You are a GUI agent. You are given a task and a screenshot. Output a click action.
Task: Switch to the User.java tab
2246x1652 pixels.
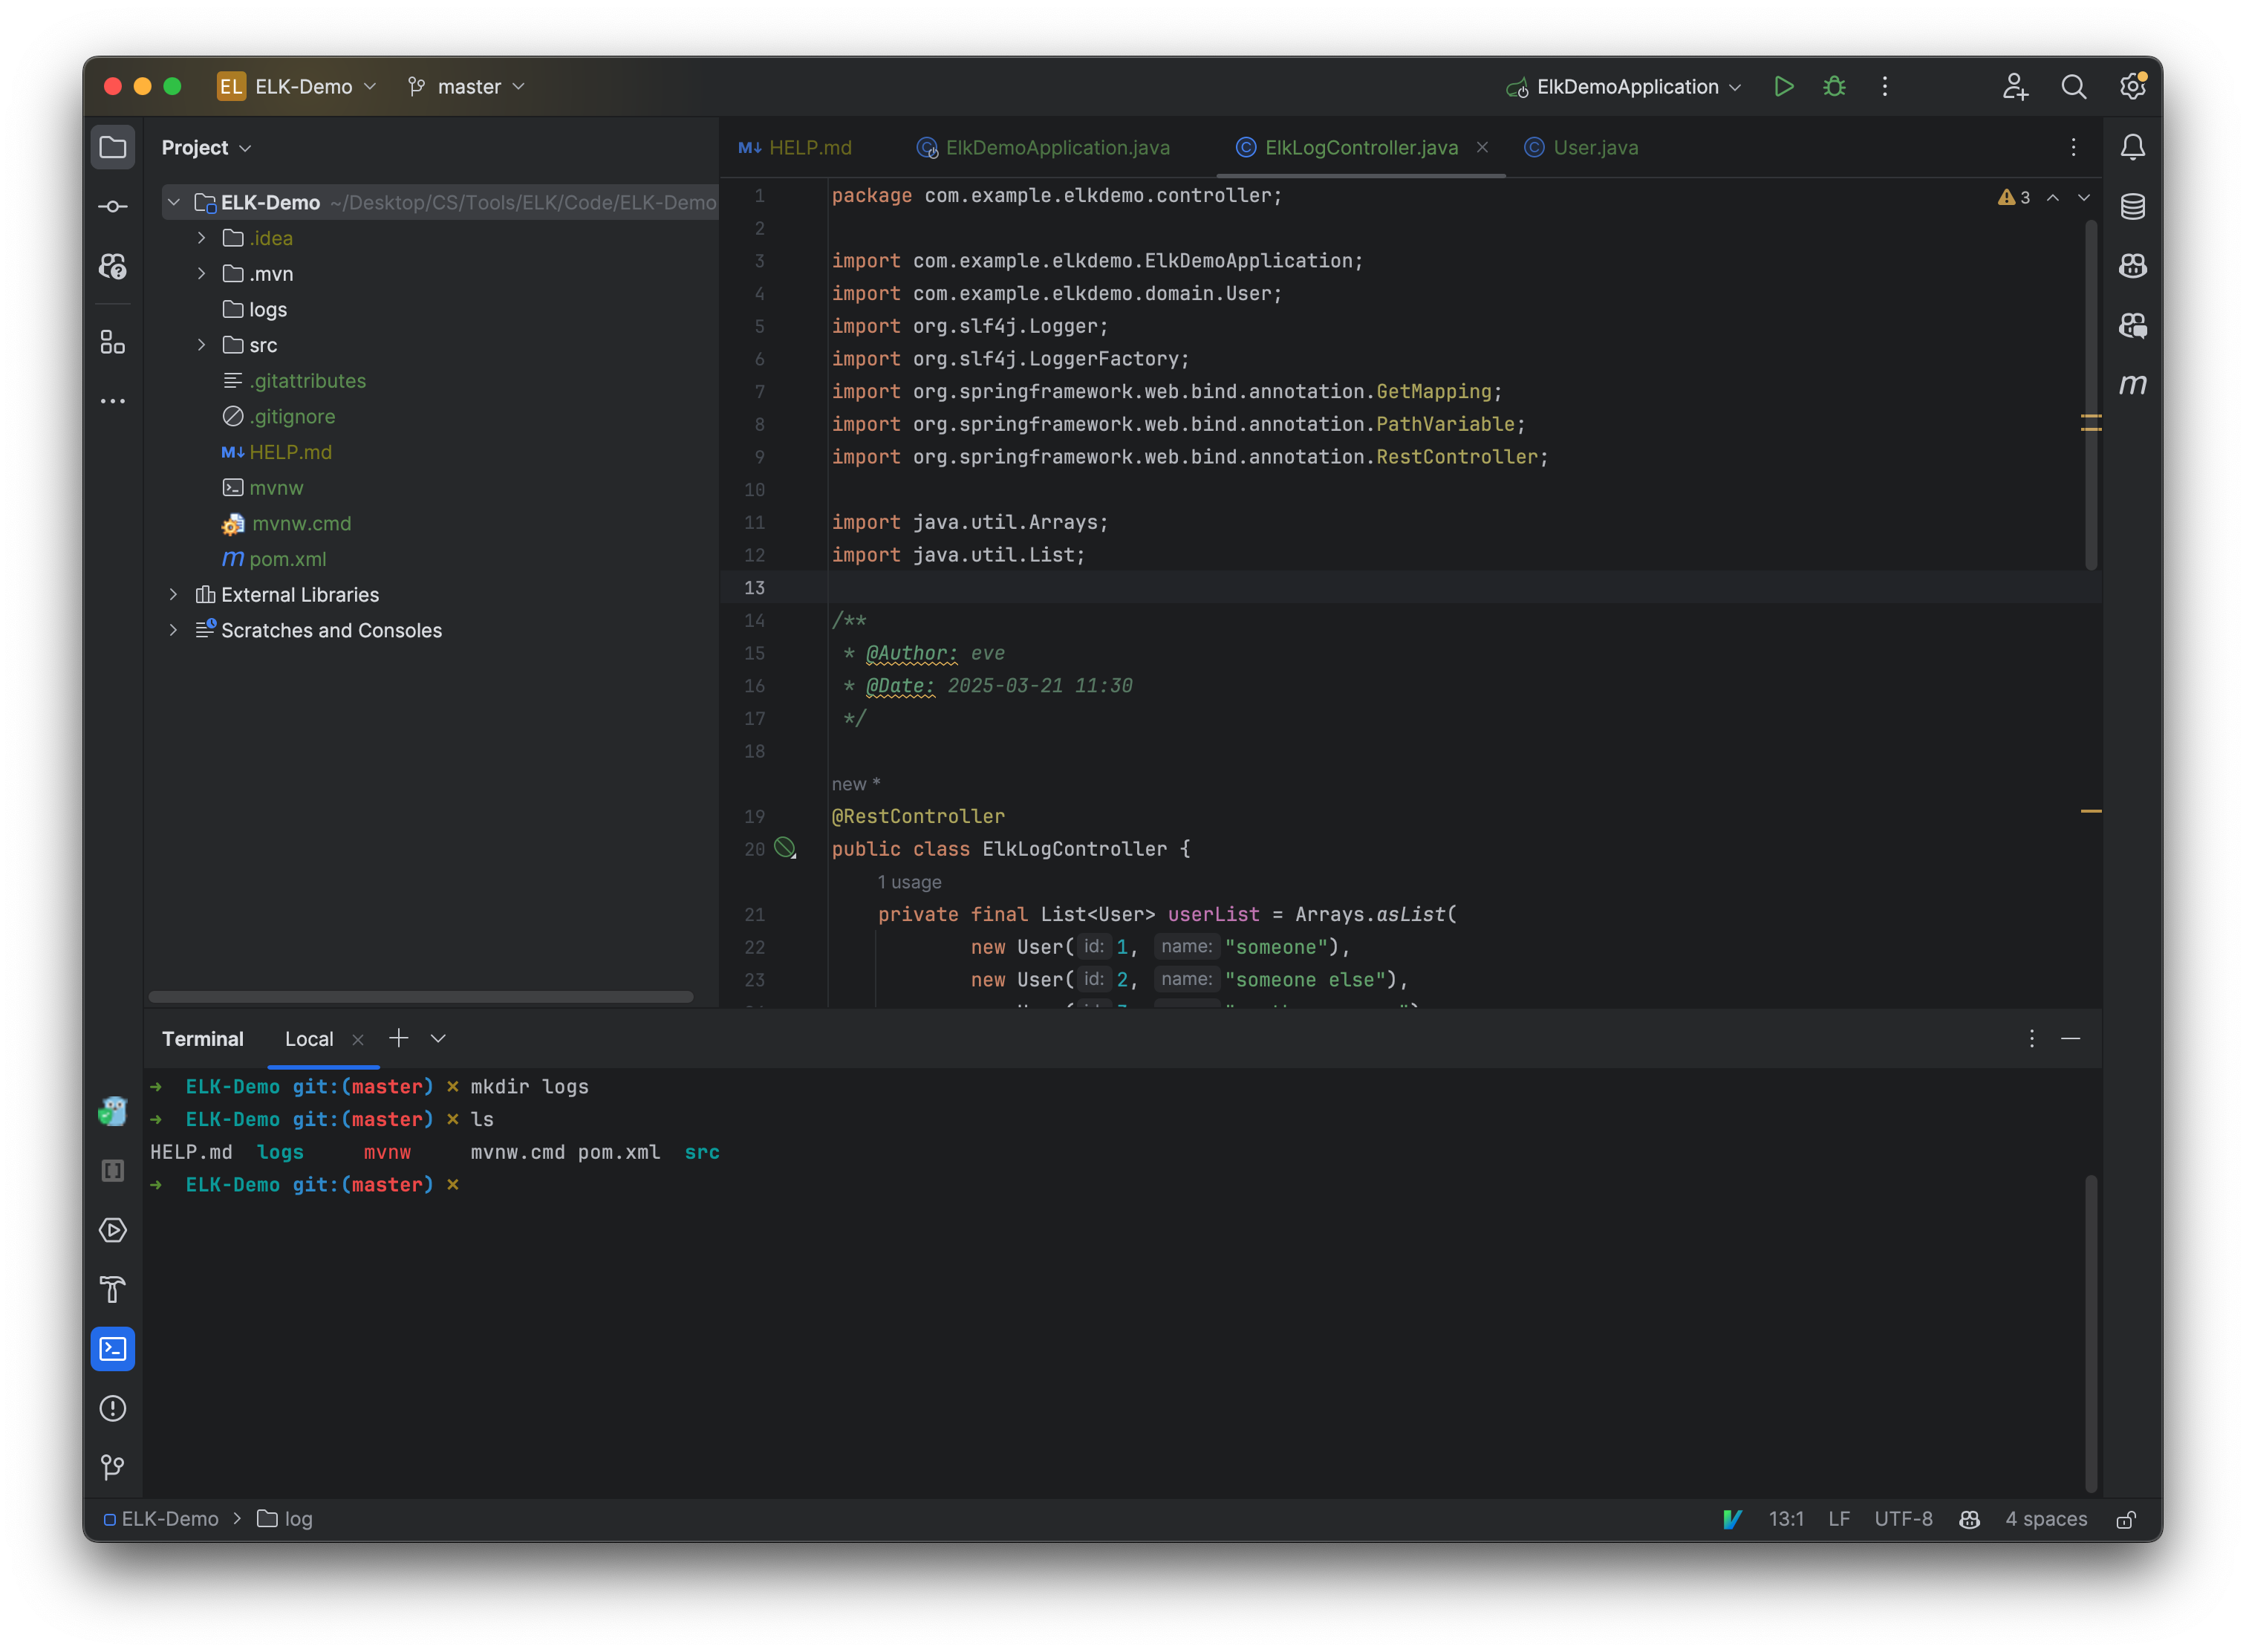1595,147
